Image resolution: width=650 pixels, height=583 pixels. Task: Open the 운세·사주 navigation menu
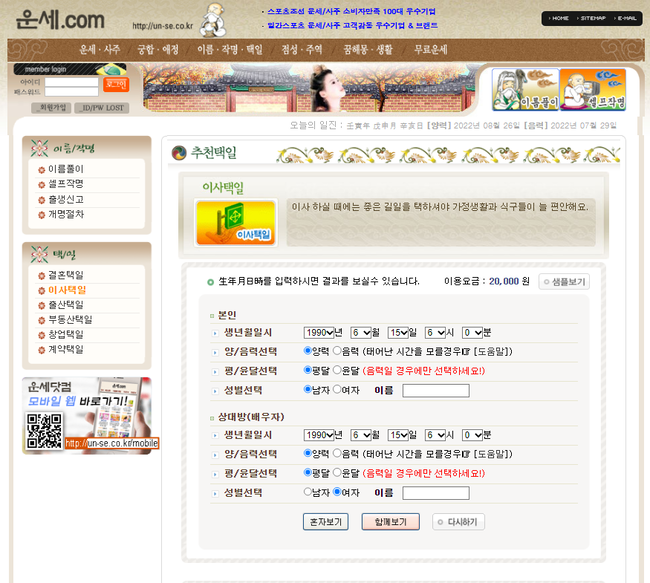tap(100, 49)
